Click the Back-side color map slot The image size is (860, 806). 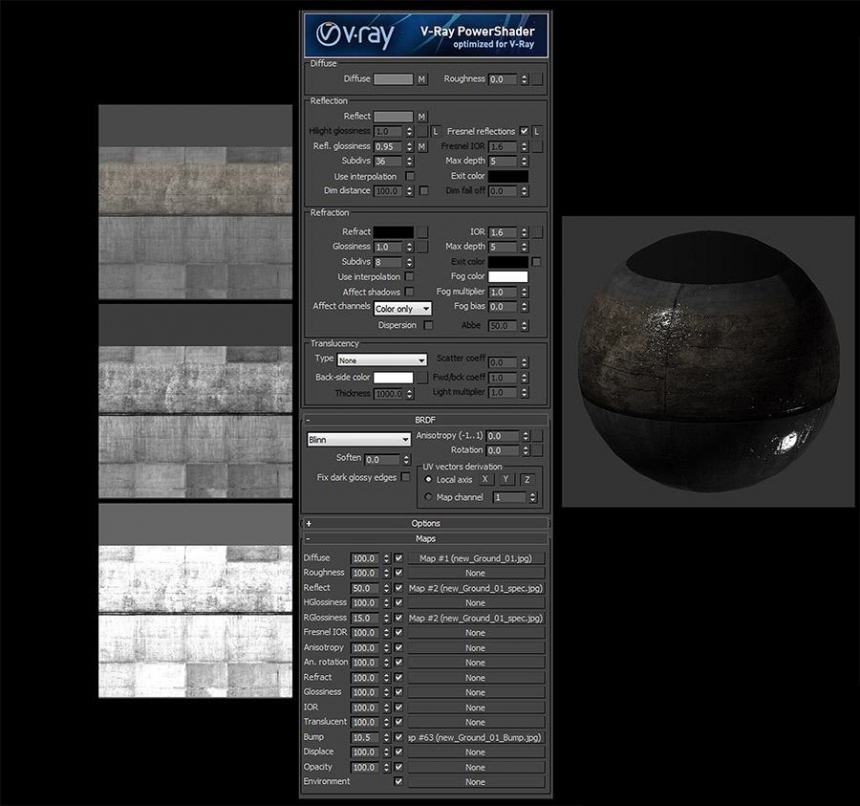coord(422,378)
